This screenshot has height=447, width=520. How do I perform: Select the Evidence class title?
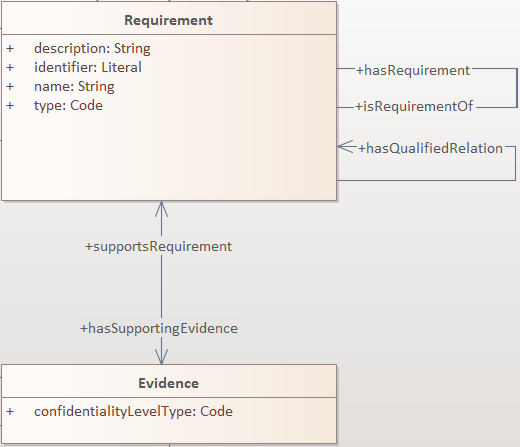click(x=168, y=383)
